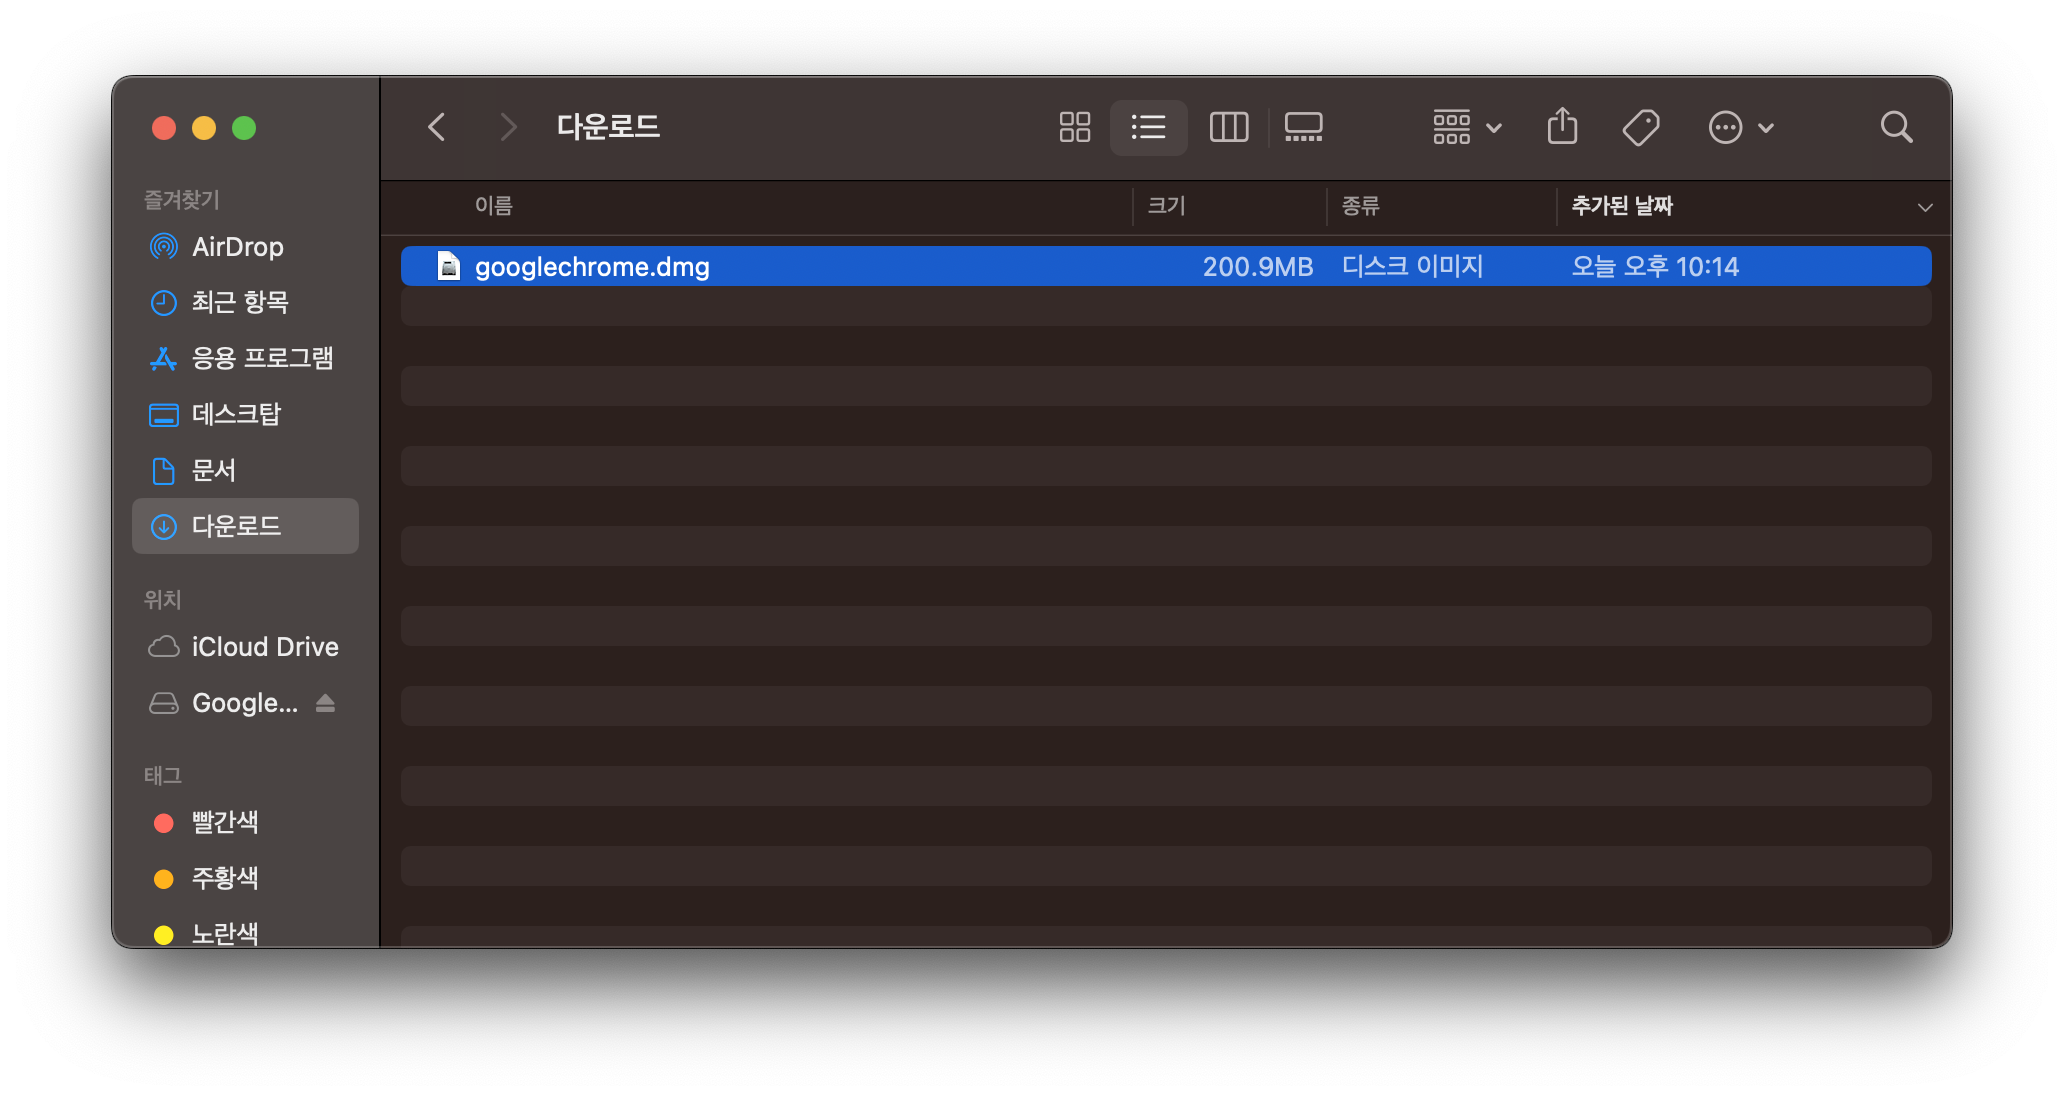Sort files by 크기 column
This screenshot has width=2064, height=1096.
(1166, 206)
